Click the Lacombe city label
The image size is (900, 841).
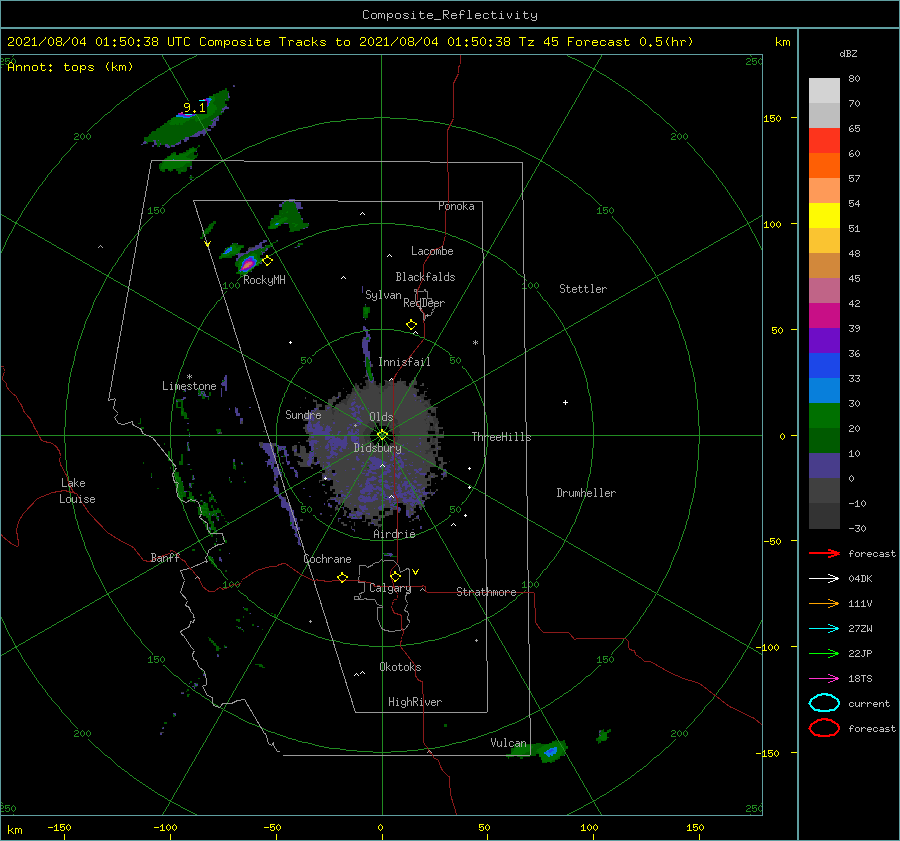coord(432,251)
